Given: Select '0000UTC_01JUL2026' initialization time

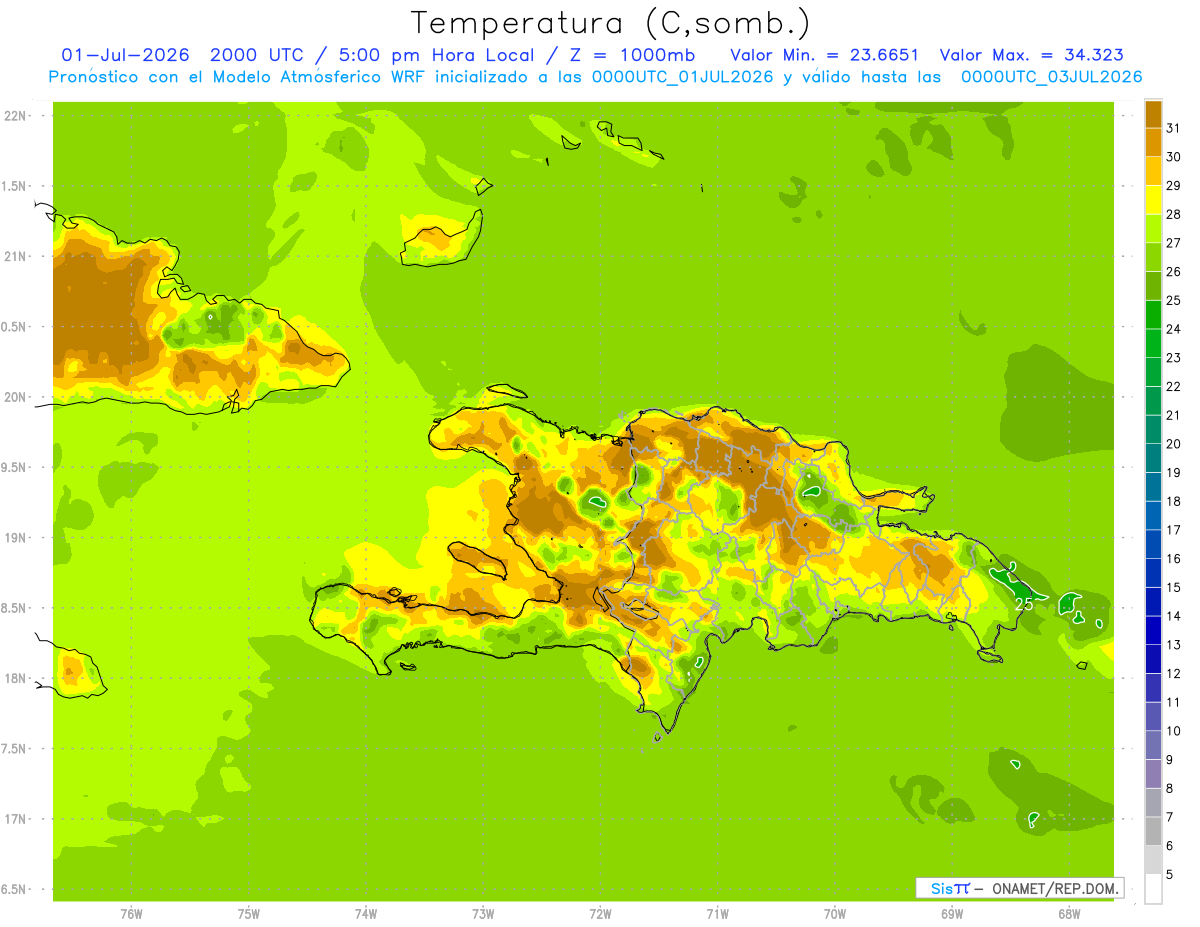Looking at the screenshot, I should [x=682, y=77].
